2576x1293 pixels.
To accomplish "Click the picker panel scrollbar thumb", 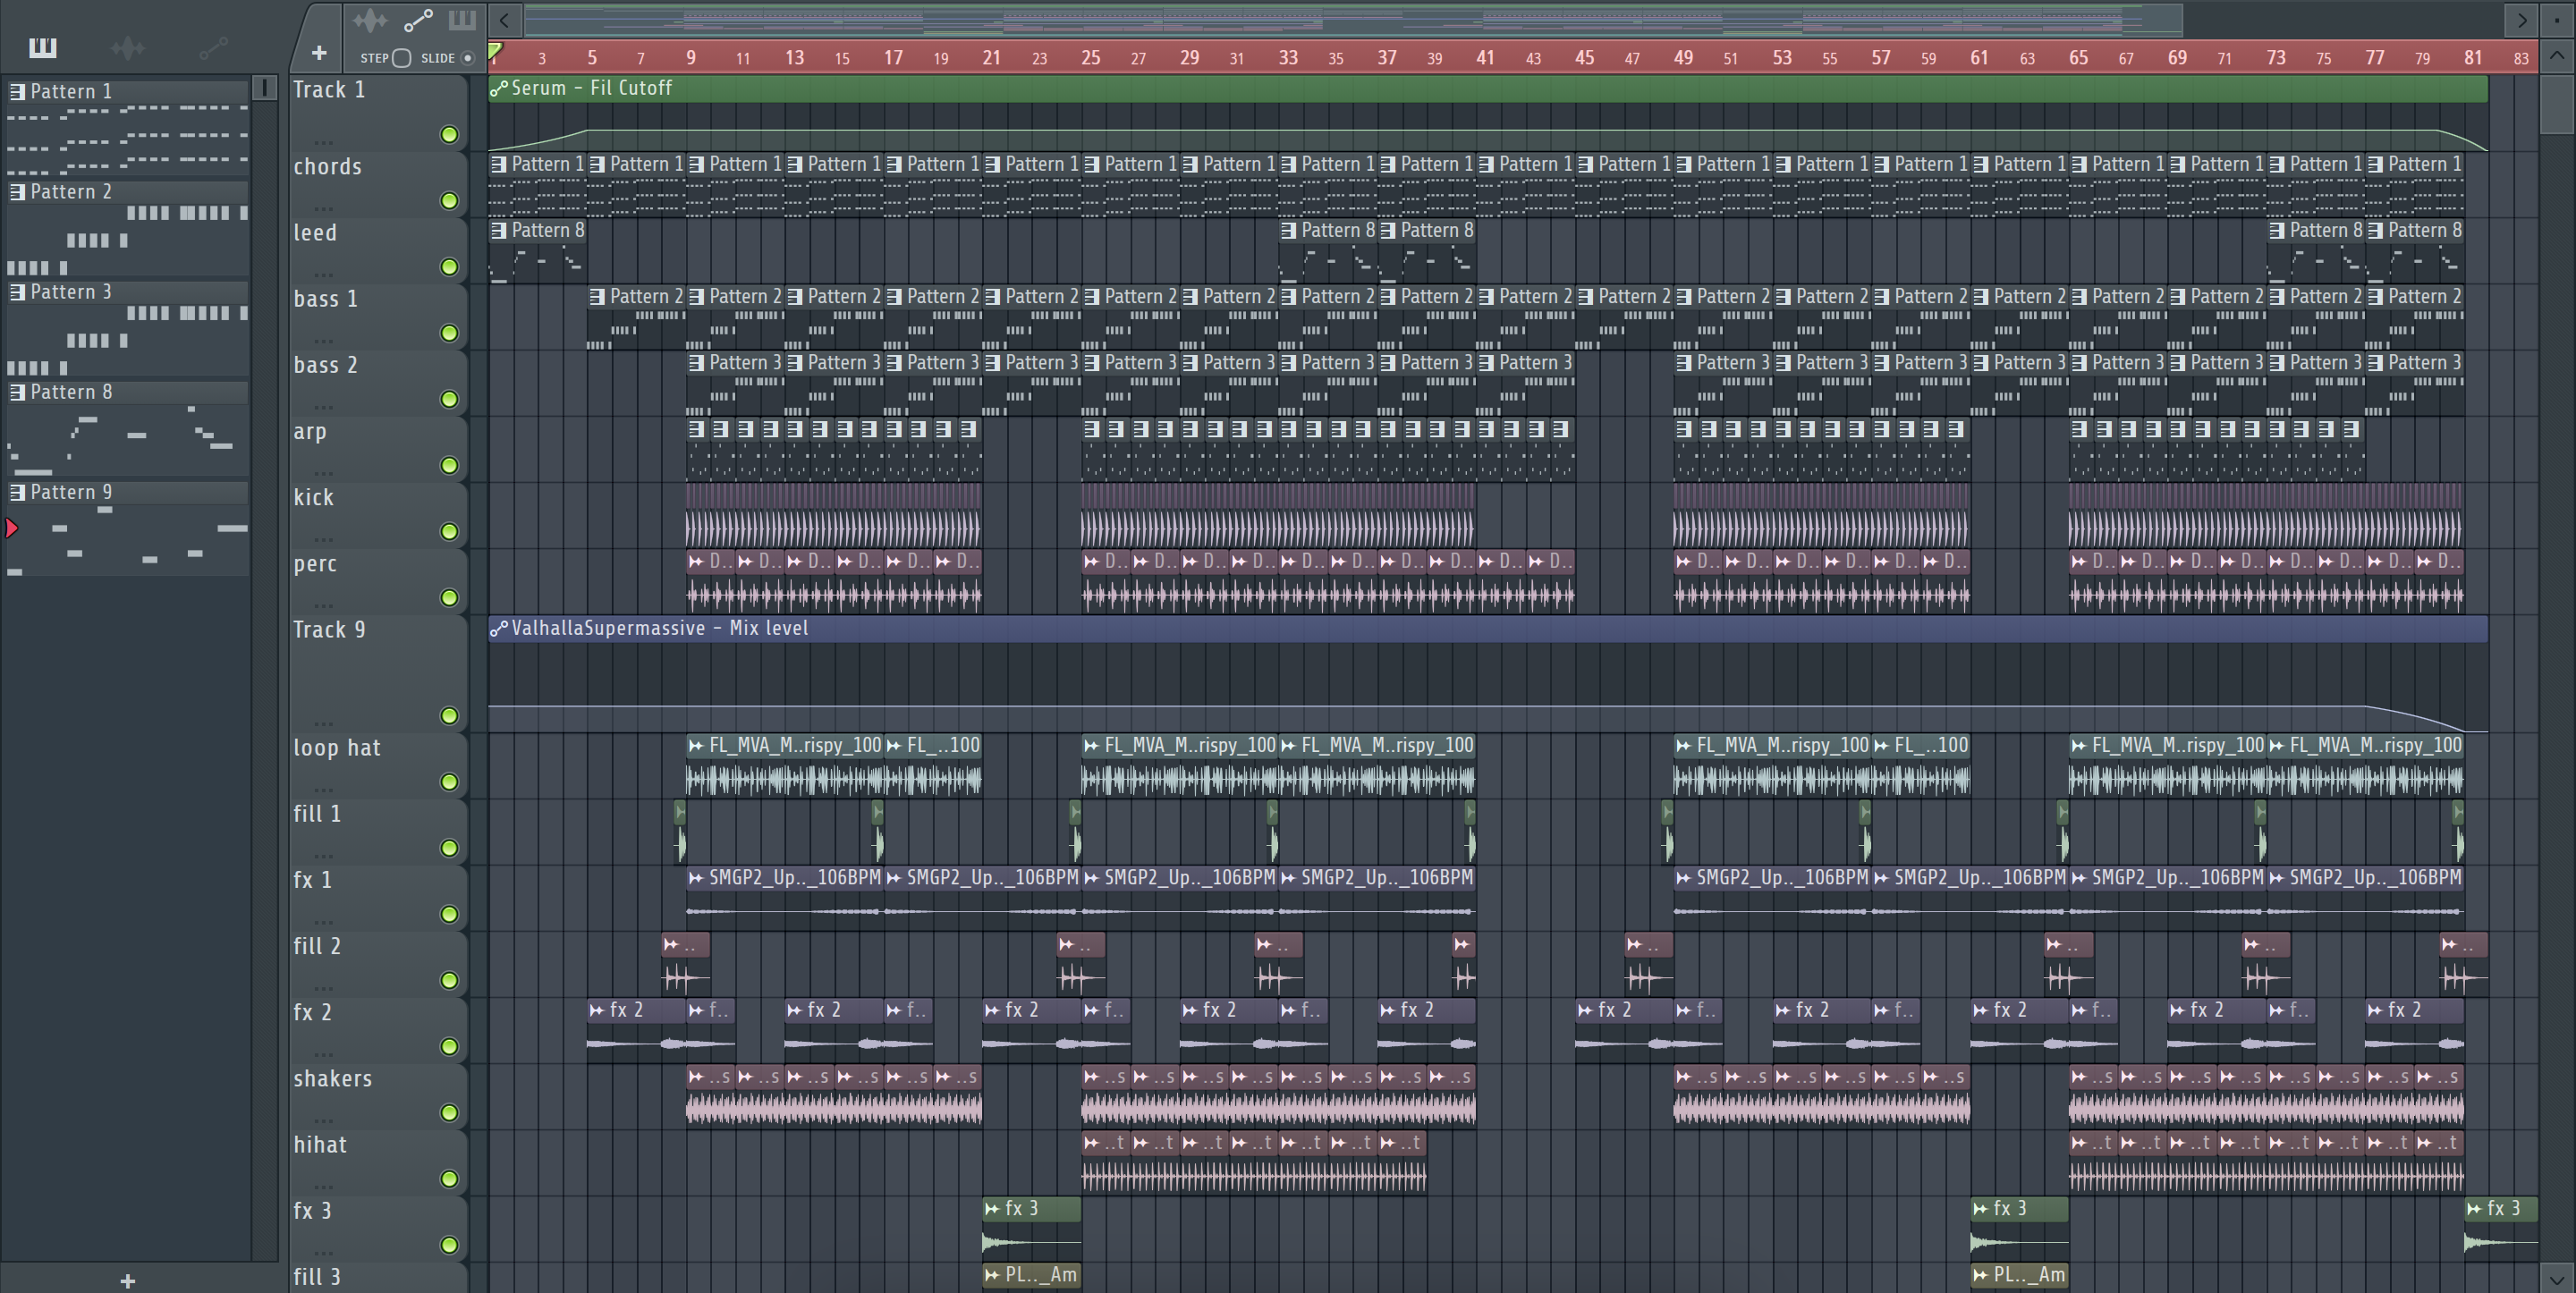I will pyautogui.click(x=265, y=88).
